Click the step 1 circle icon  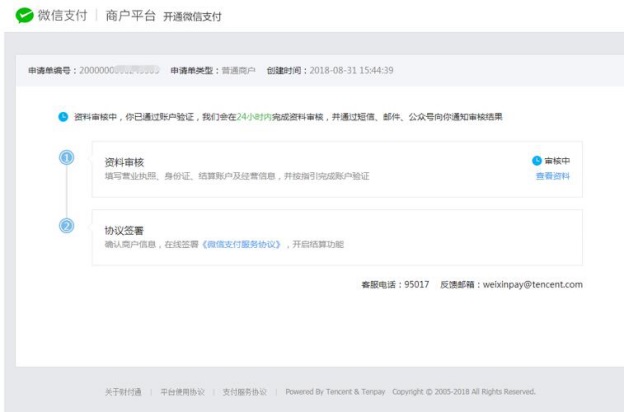67,158
